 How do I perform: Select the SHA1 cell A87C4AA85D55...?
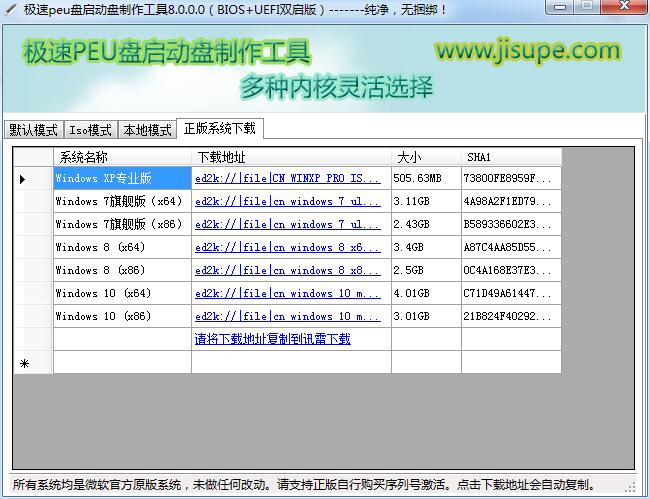(x=512, y=247)
